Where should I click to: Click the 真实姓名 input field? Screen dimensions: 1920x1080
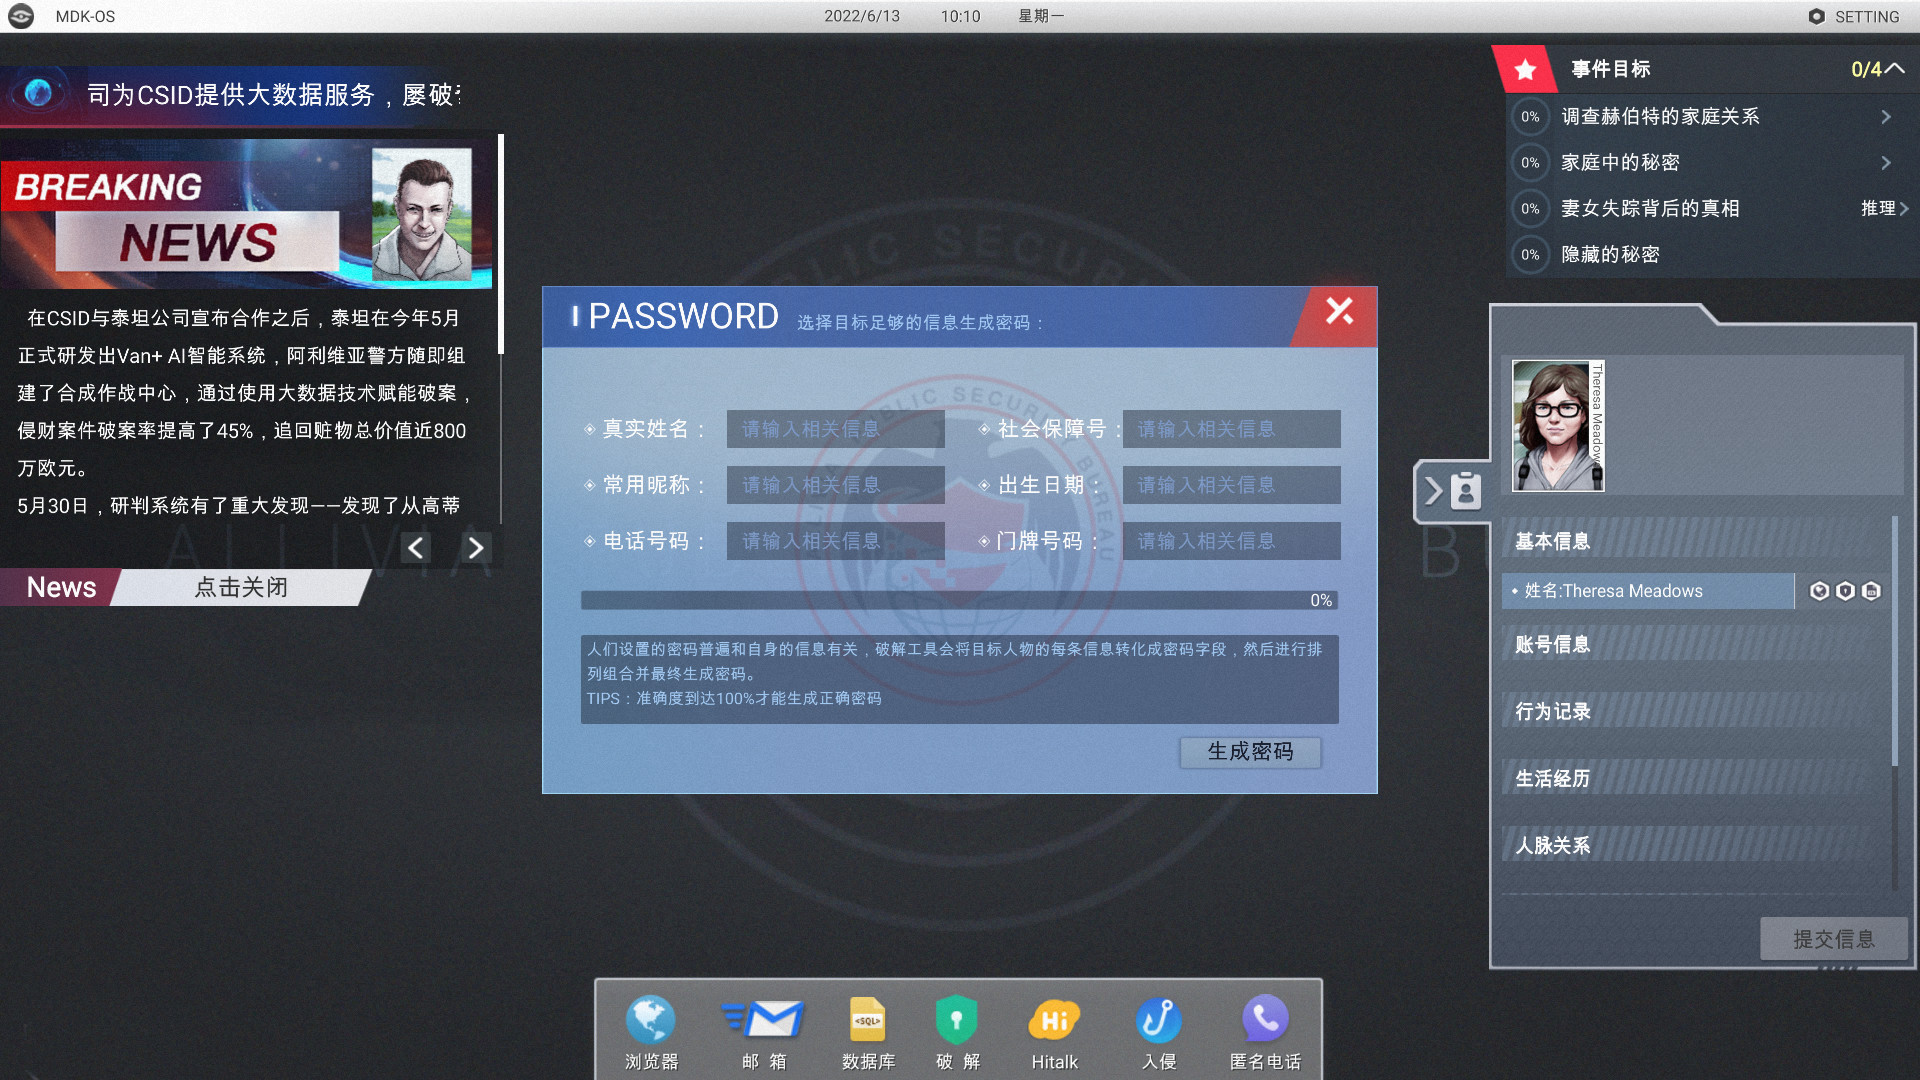click(x=836, y=429)
